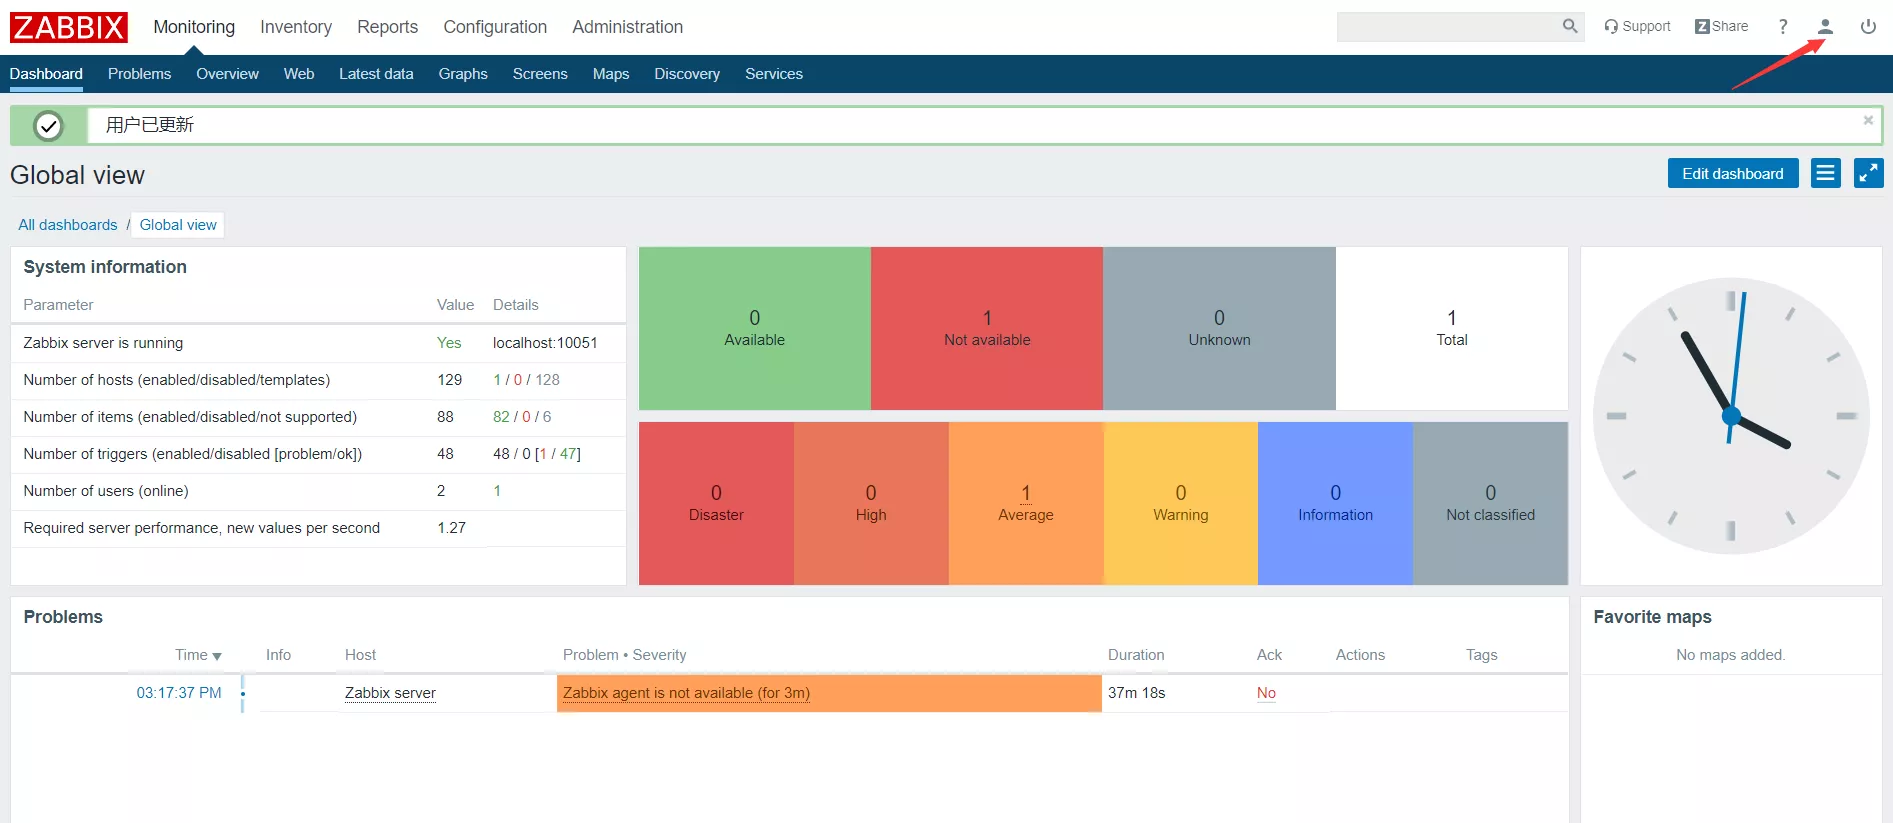Click the Edit dashboard button
The image size is (1893, 823).
(1732, 173)
